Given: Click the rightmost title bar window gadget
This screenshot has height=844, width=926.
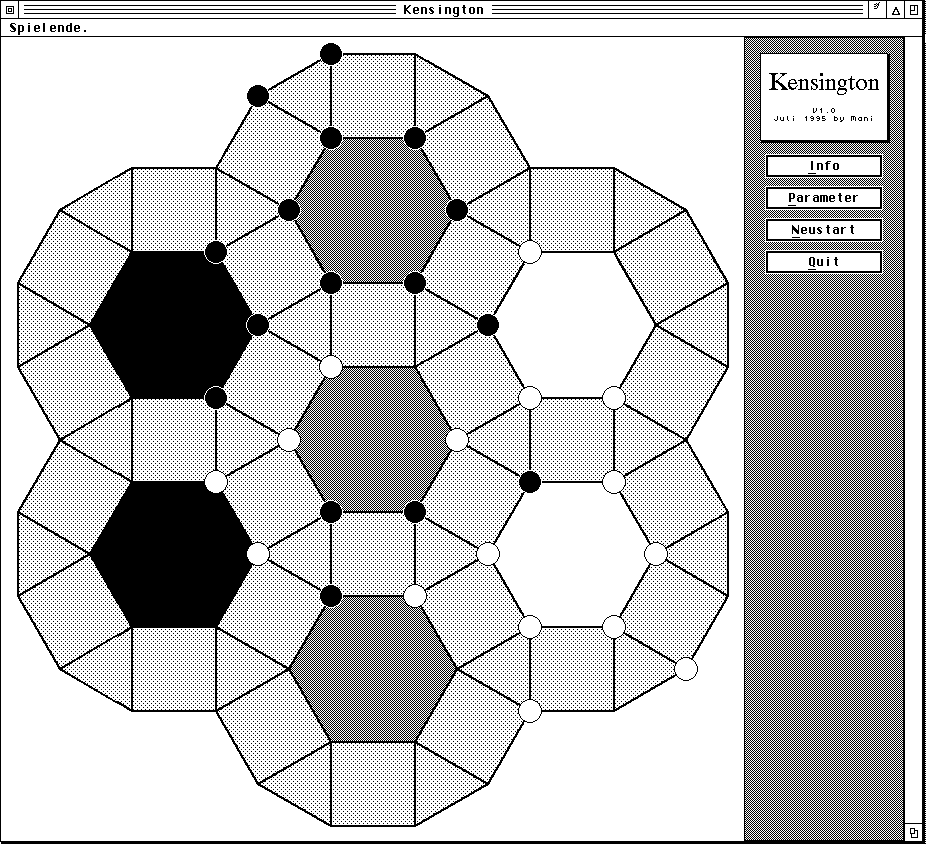Looking at the screenshot, I should (914, 9).
